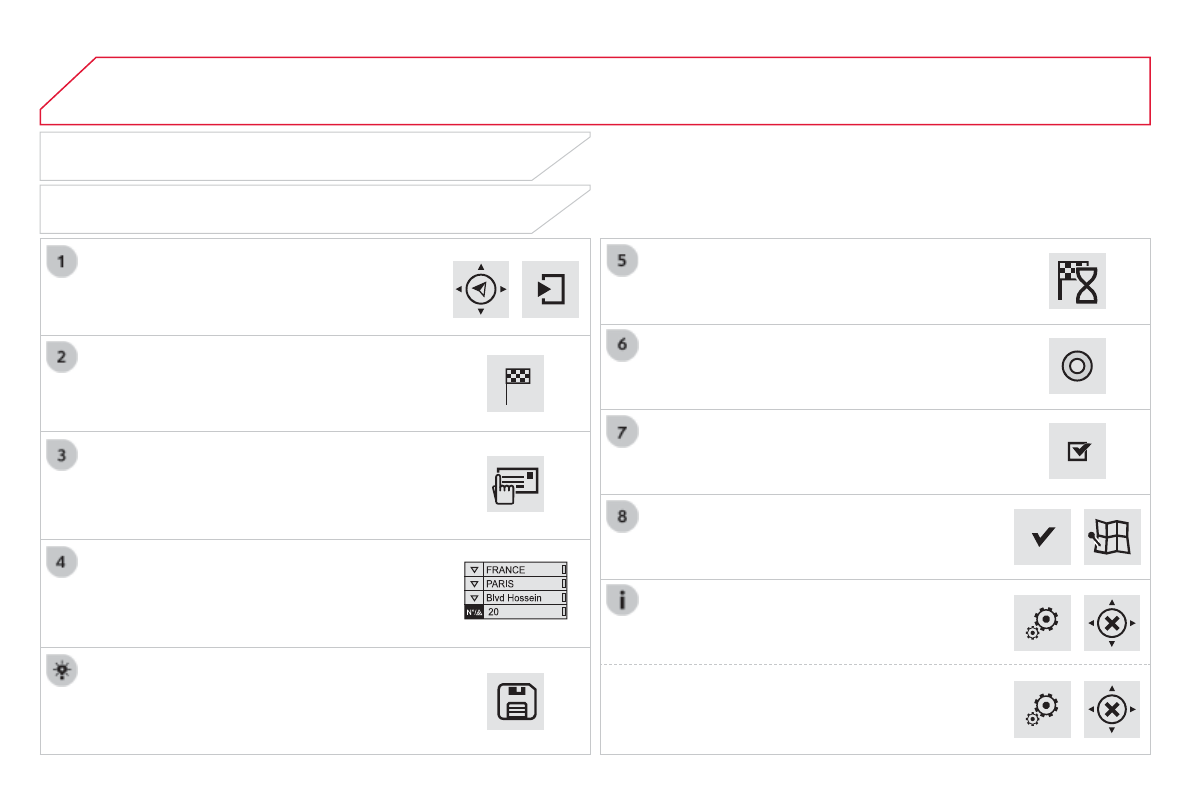Viewport: 1191px width, 794px height.
Task: Click the gears settings icon beside the info badge
Action: pos(1042,623)
